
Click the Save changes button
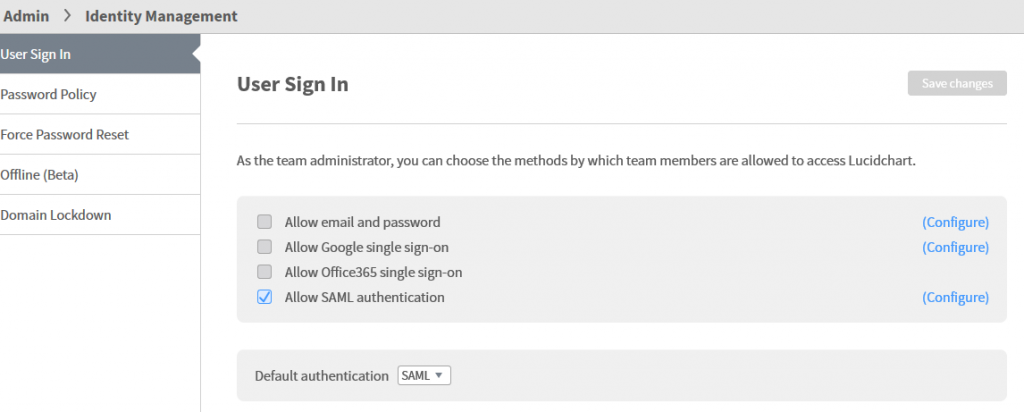(957, 84)
